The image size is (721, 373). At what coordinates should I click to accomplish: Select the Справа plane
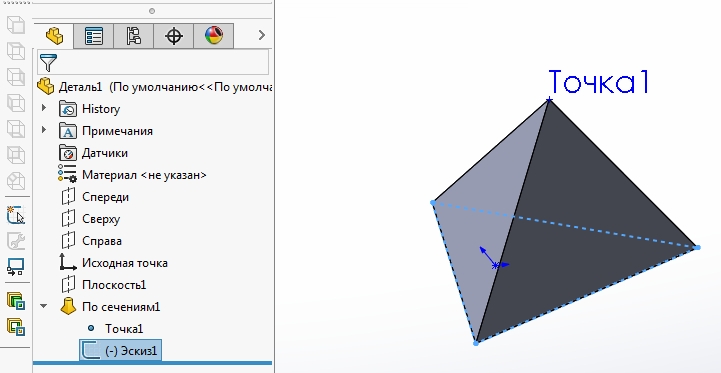[102, 241]
